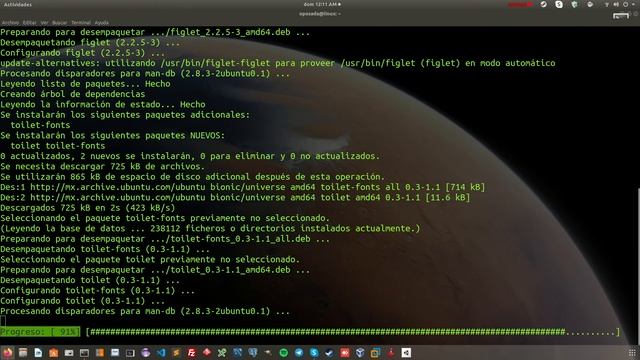The width and height of the screenshot is (640, 360).
Task: Open the green crossed-tools icon in dock
Action: 222,352
